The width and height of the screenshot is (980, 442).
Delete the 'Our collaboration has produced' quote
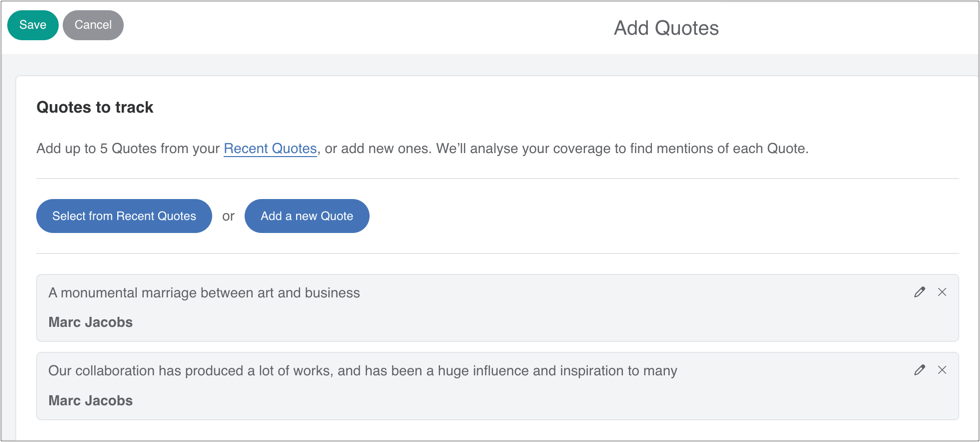[x=942, y=370]
